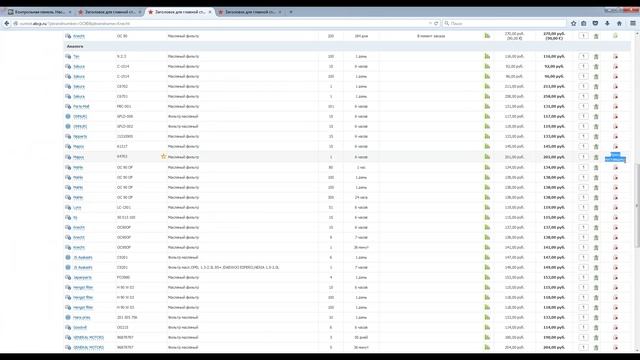The height and width of the screenshot is (360, 640).
Task: Open a new tab with the plus button
Action: pyautogui.click(x=291, y=12)
